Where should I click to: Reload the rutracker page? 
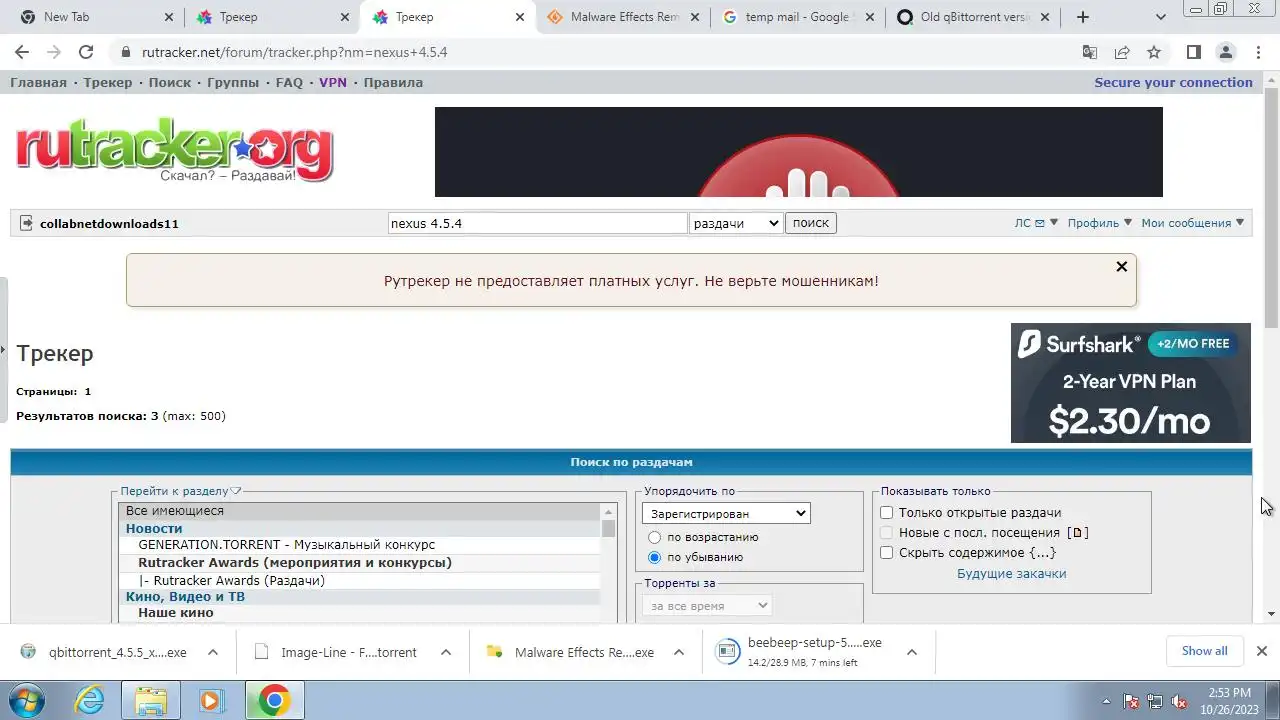click(x=86, y=52)
